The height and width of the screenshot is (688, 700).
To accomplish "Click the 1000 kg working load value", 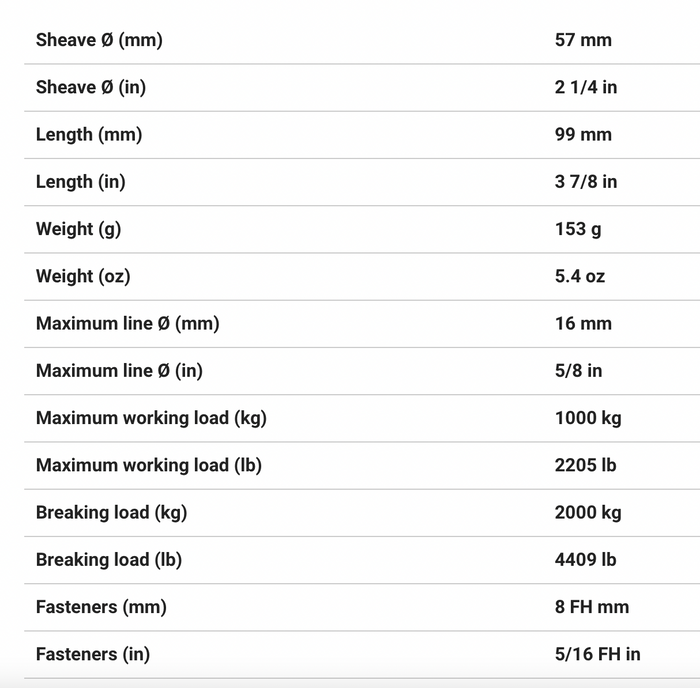I will 588,418.
